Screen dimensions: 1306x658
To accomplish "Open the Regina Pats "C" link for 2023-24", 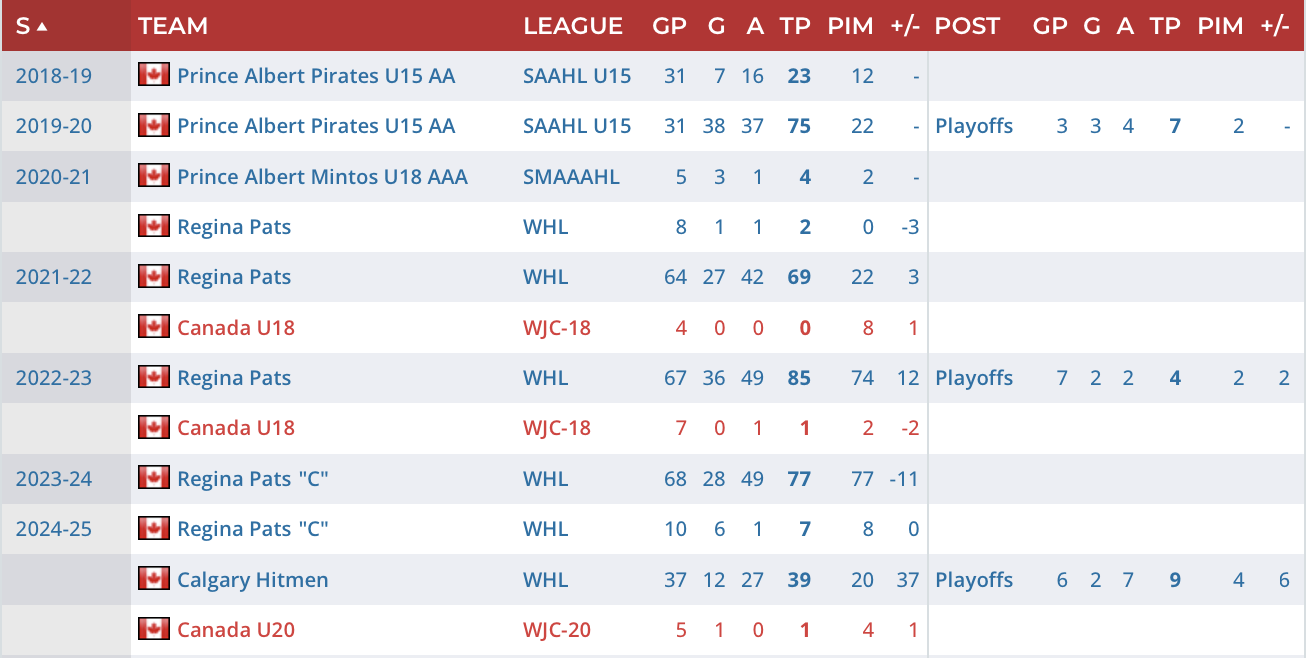I will [253, 479].
